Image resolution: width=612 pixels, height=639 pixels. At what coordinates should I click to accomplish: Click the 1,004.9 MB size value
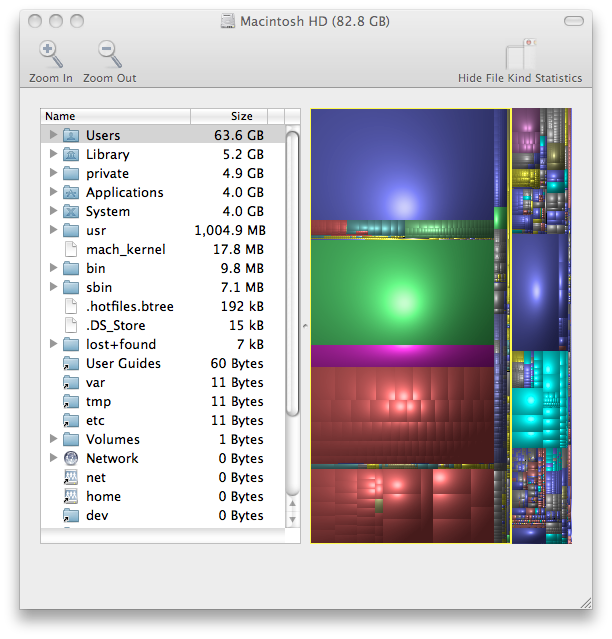(x=230, y=230)
